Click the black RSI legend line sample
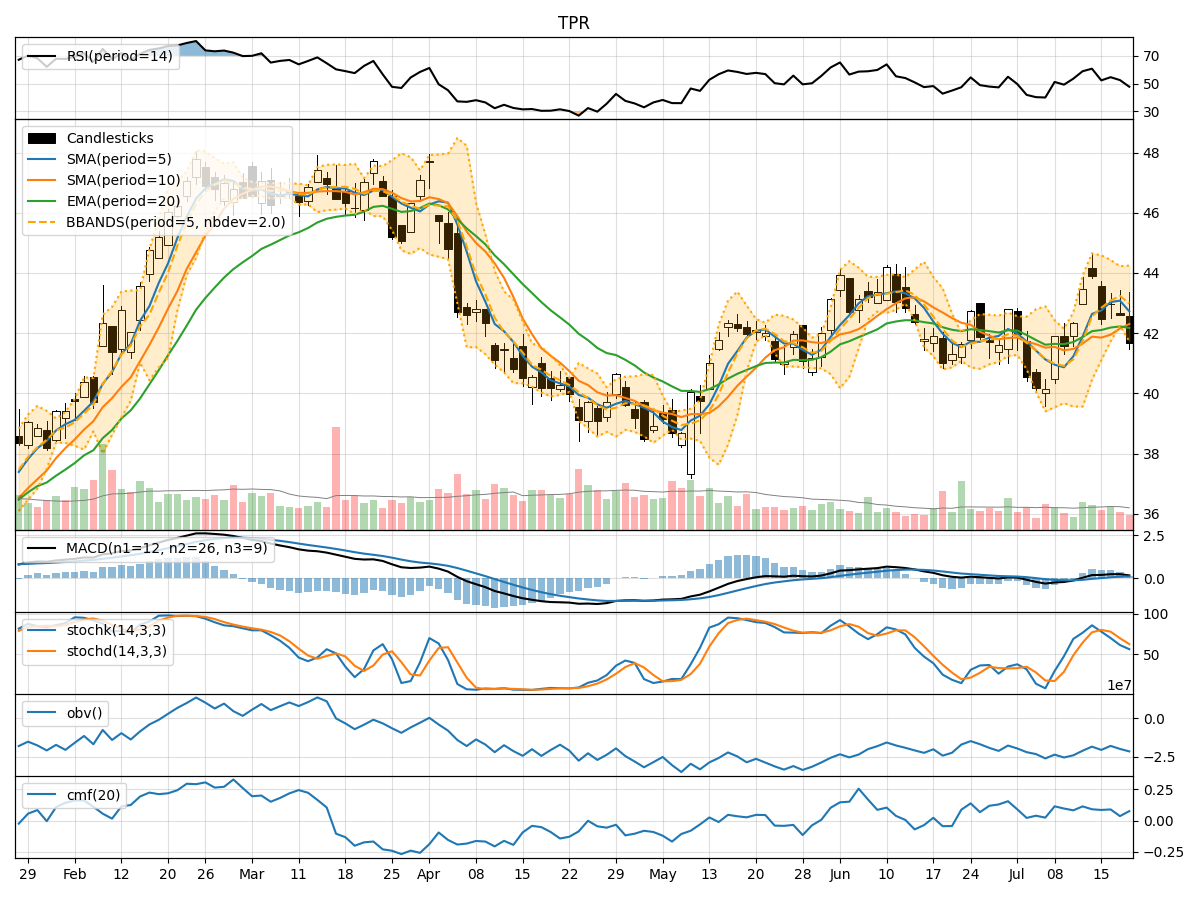This screenshot has width=1200, height=900. pyautogui.click(x=42, y=56)
